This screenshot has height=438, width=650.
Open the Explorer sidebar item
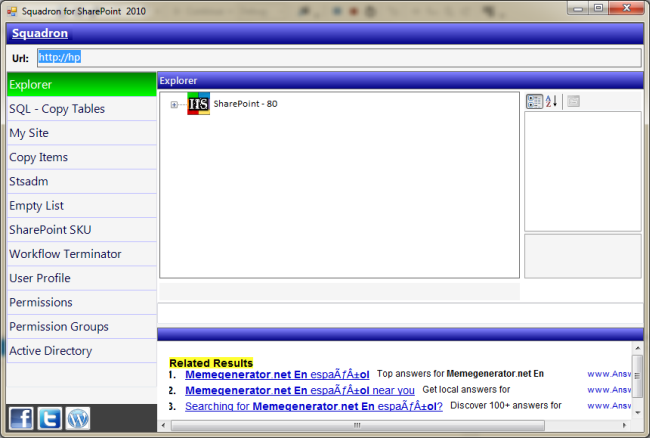[82, 85]
